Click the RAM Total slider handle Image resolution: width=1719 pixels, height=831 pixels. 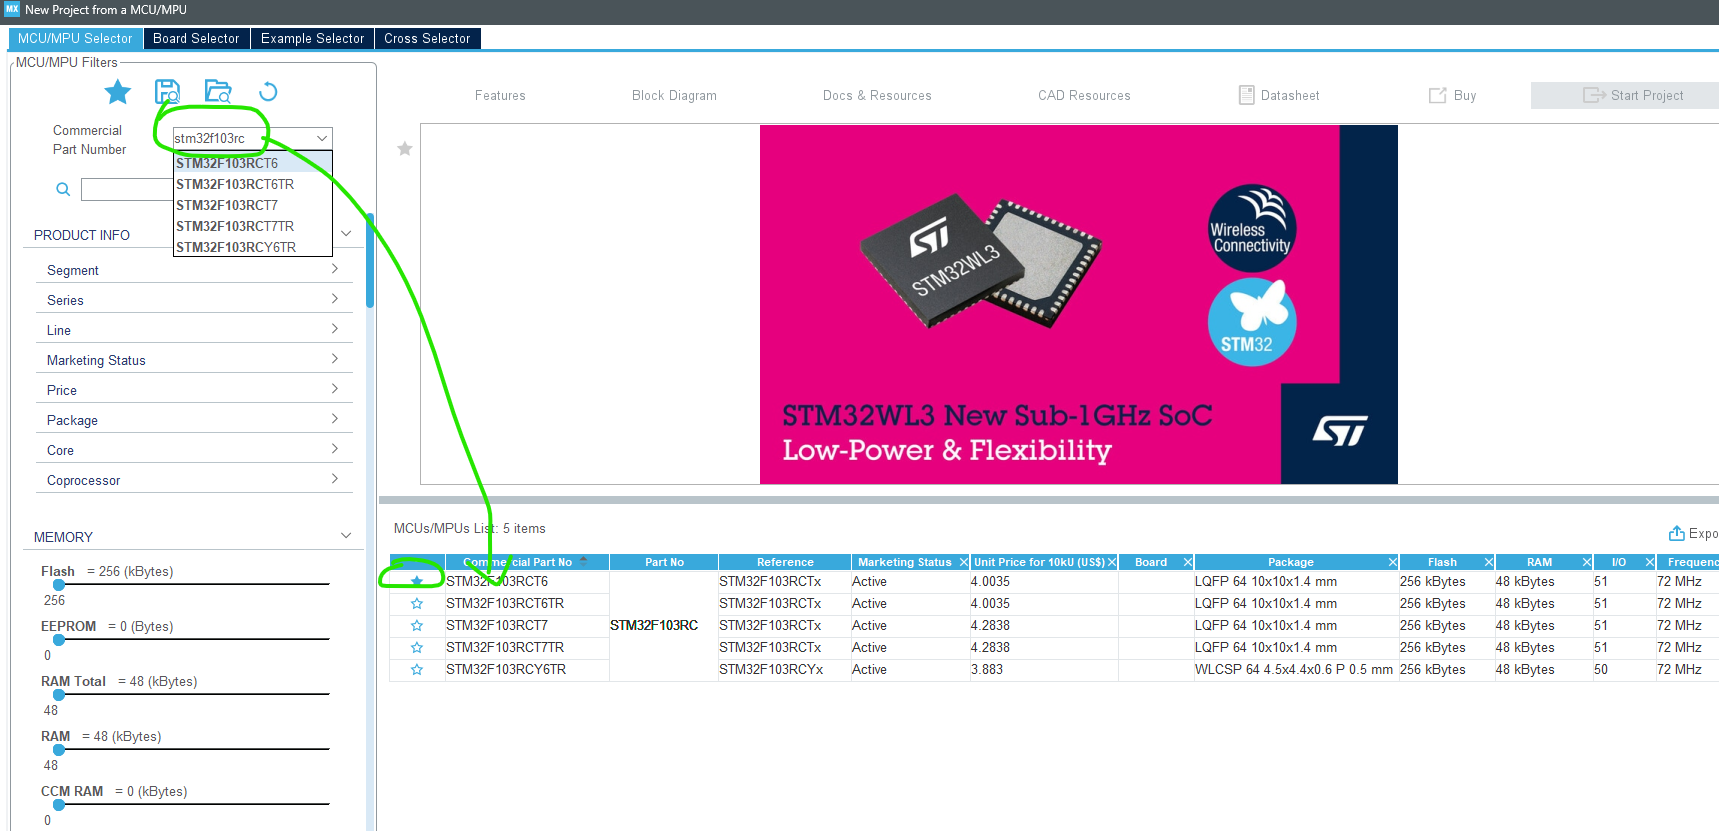(x=59, y=695)
